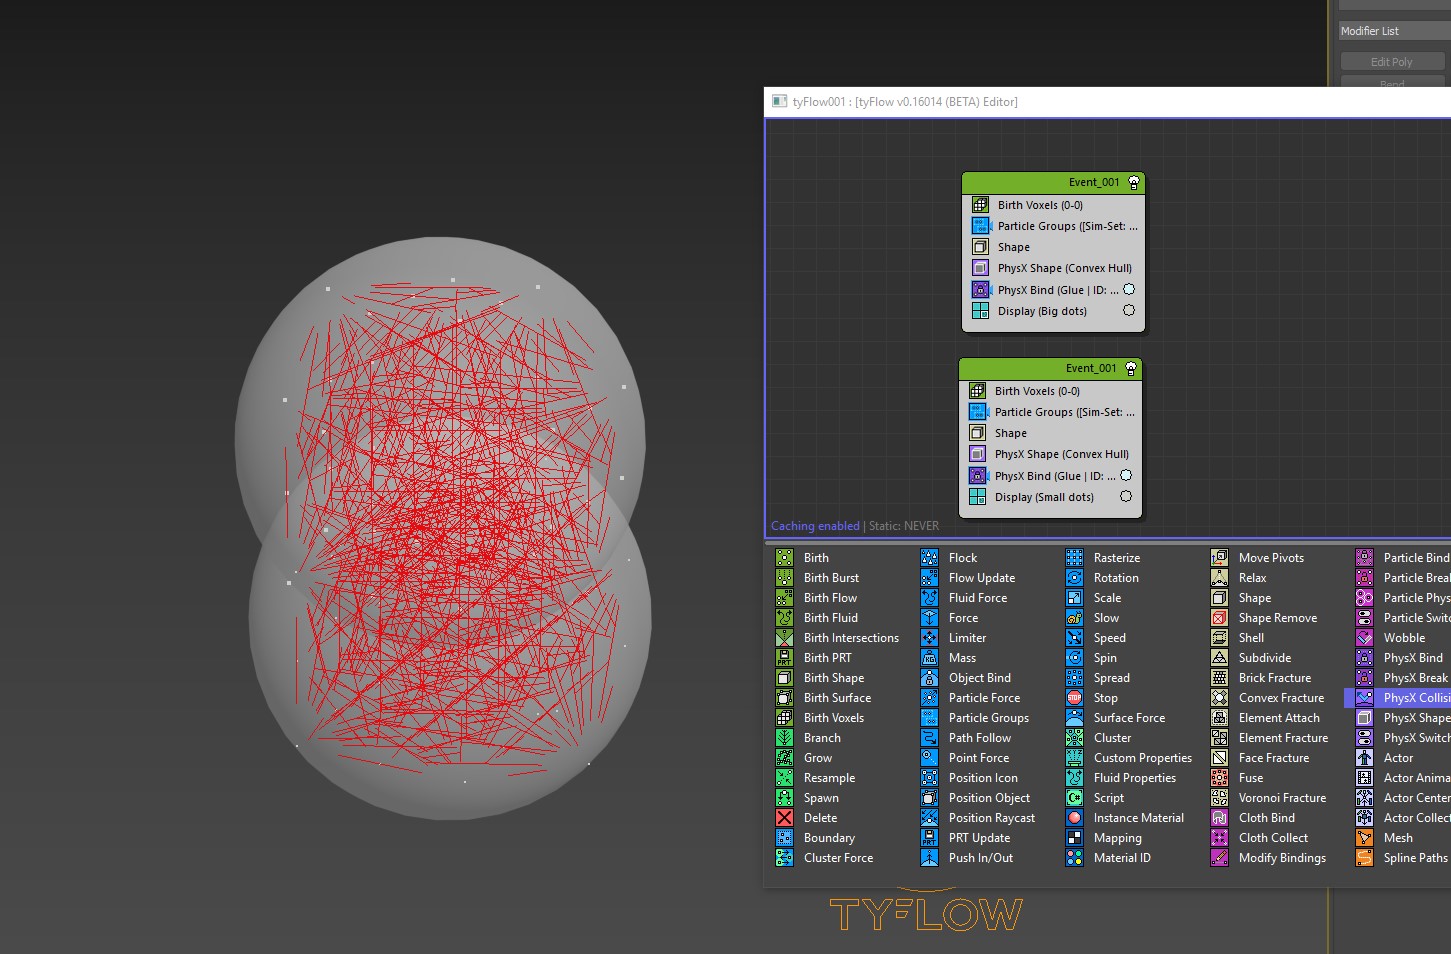This screenshot has height=954, width=1451.
Task: Click the Flock operator icon
Action: click(x=930, y=558)
